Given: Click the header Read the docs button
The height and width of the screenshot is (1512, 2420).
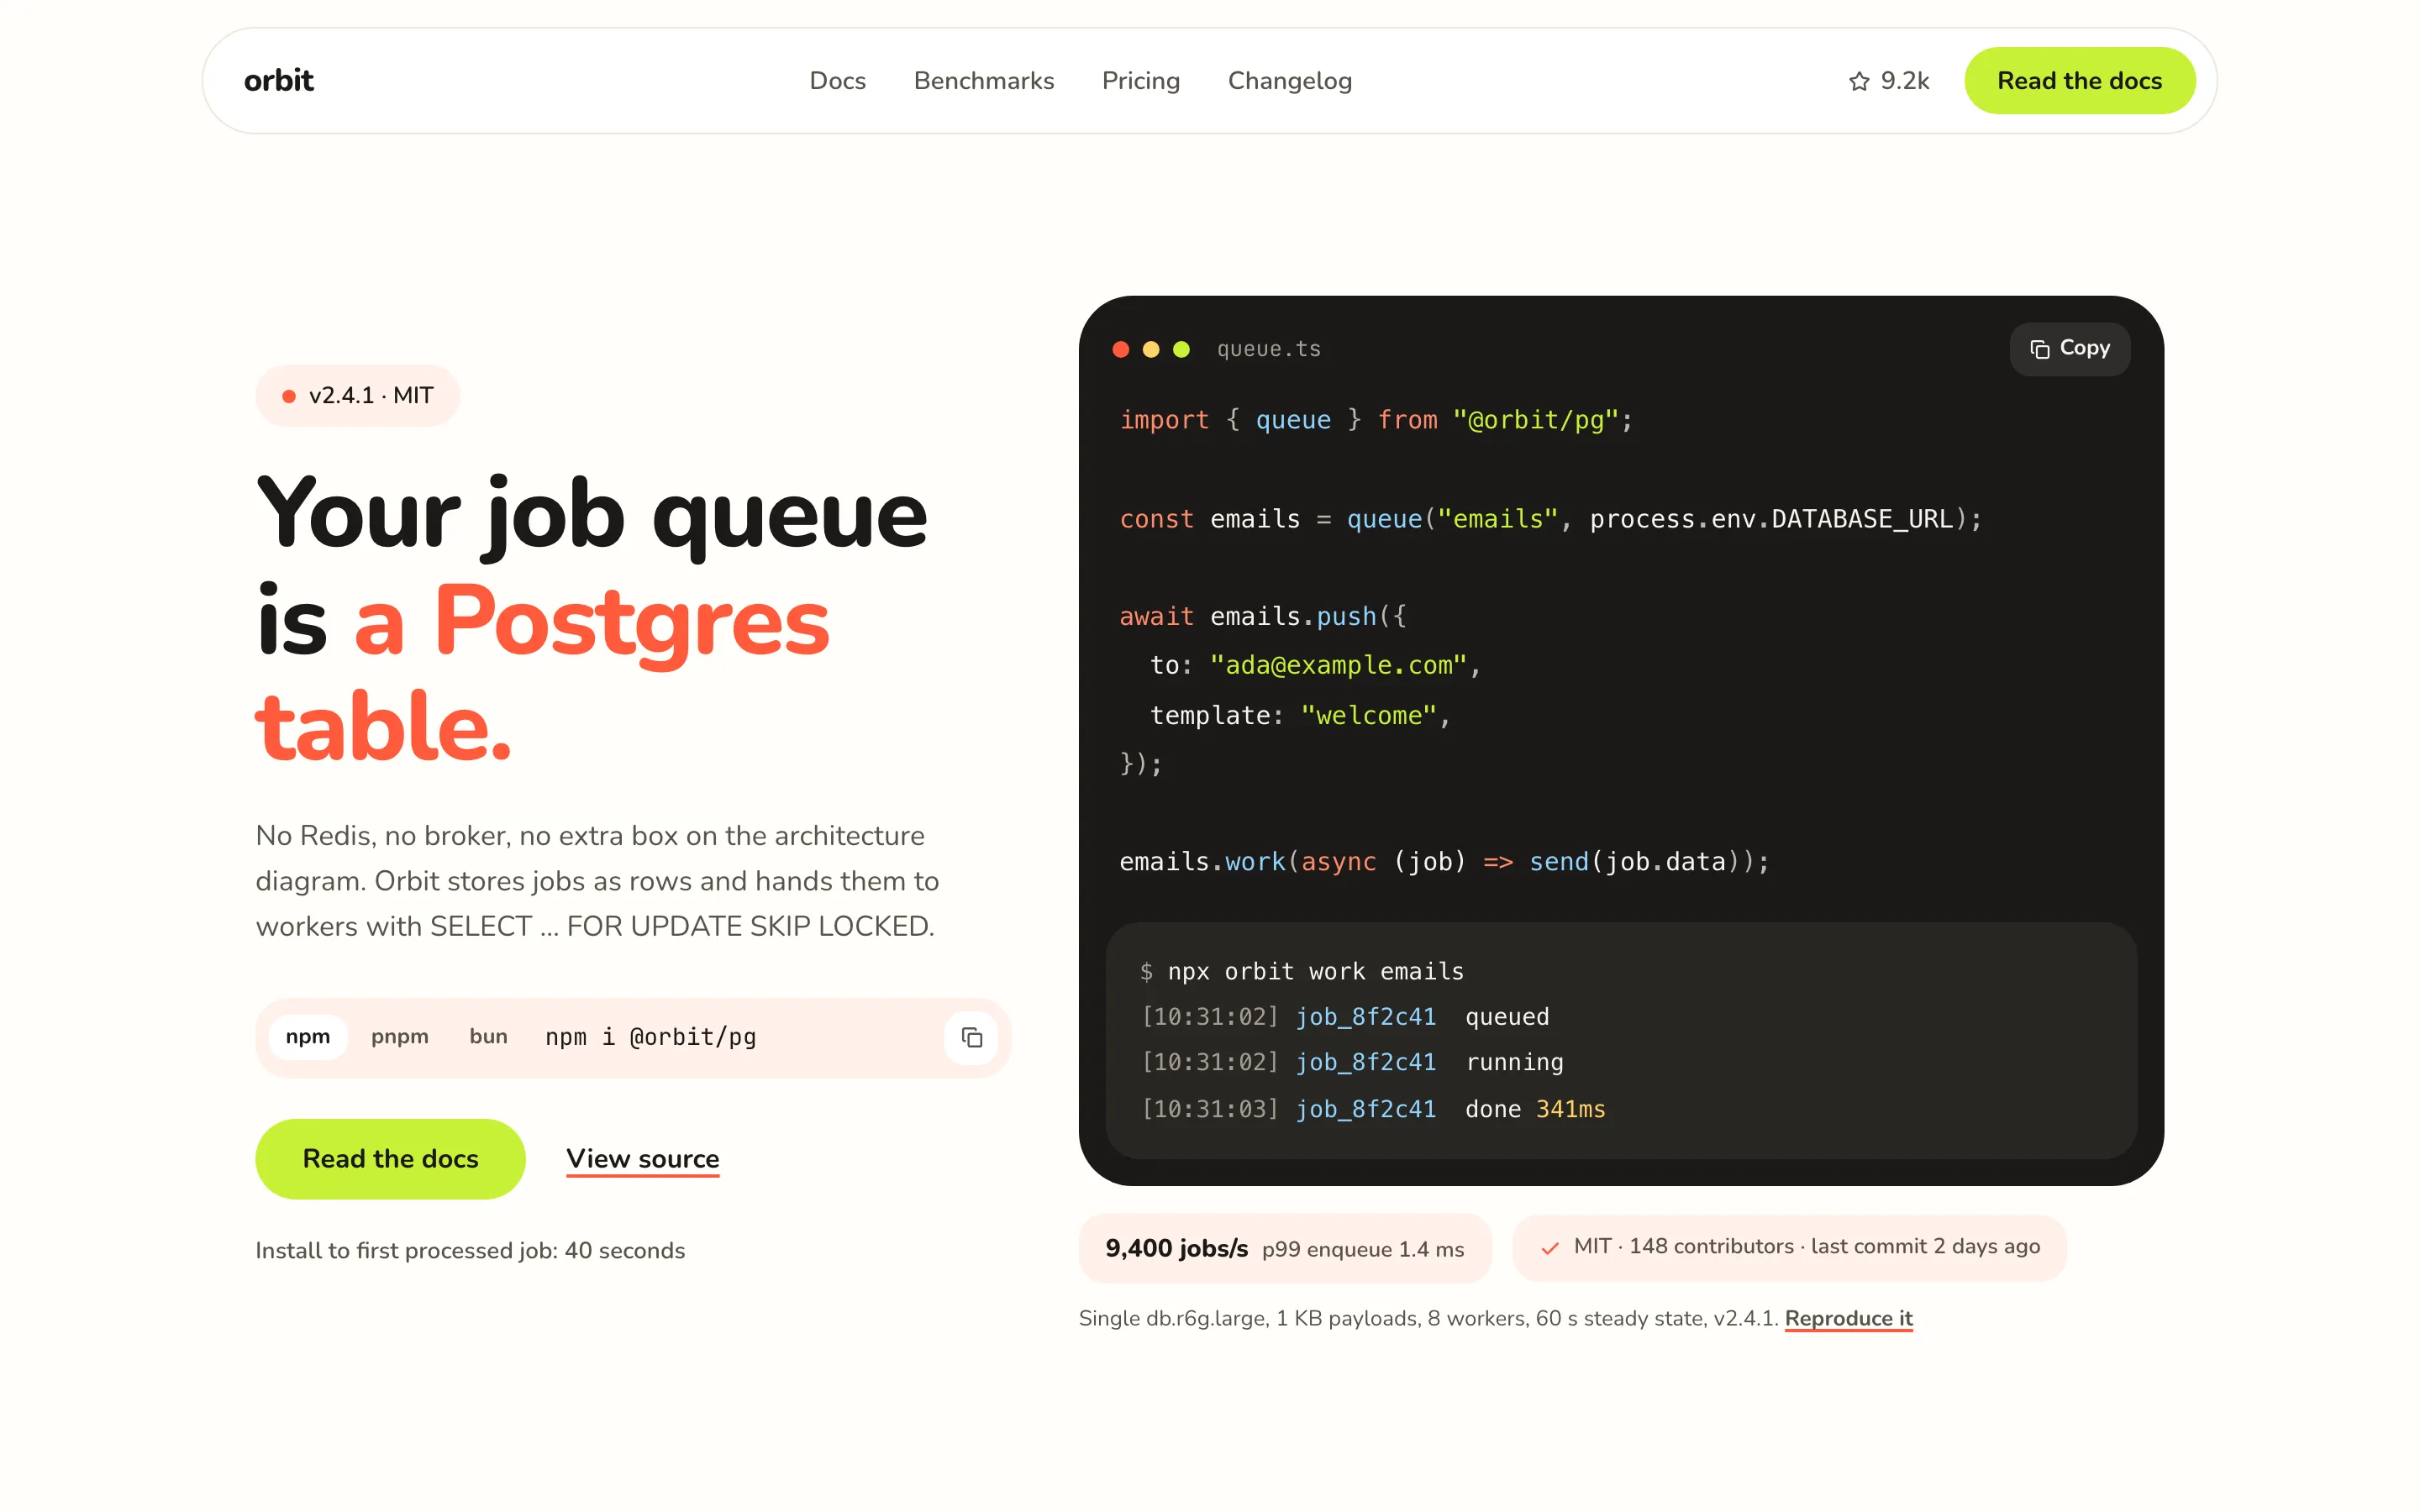Looking at the screenshot, I should (2078, 81).
